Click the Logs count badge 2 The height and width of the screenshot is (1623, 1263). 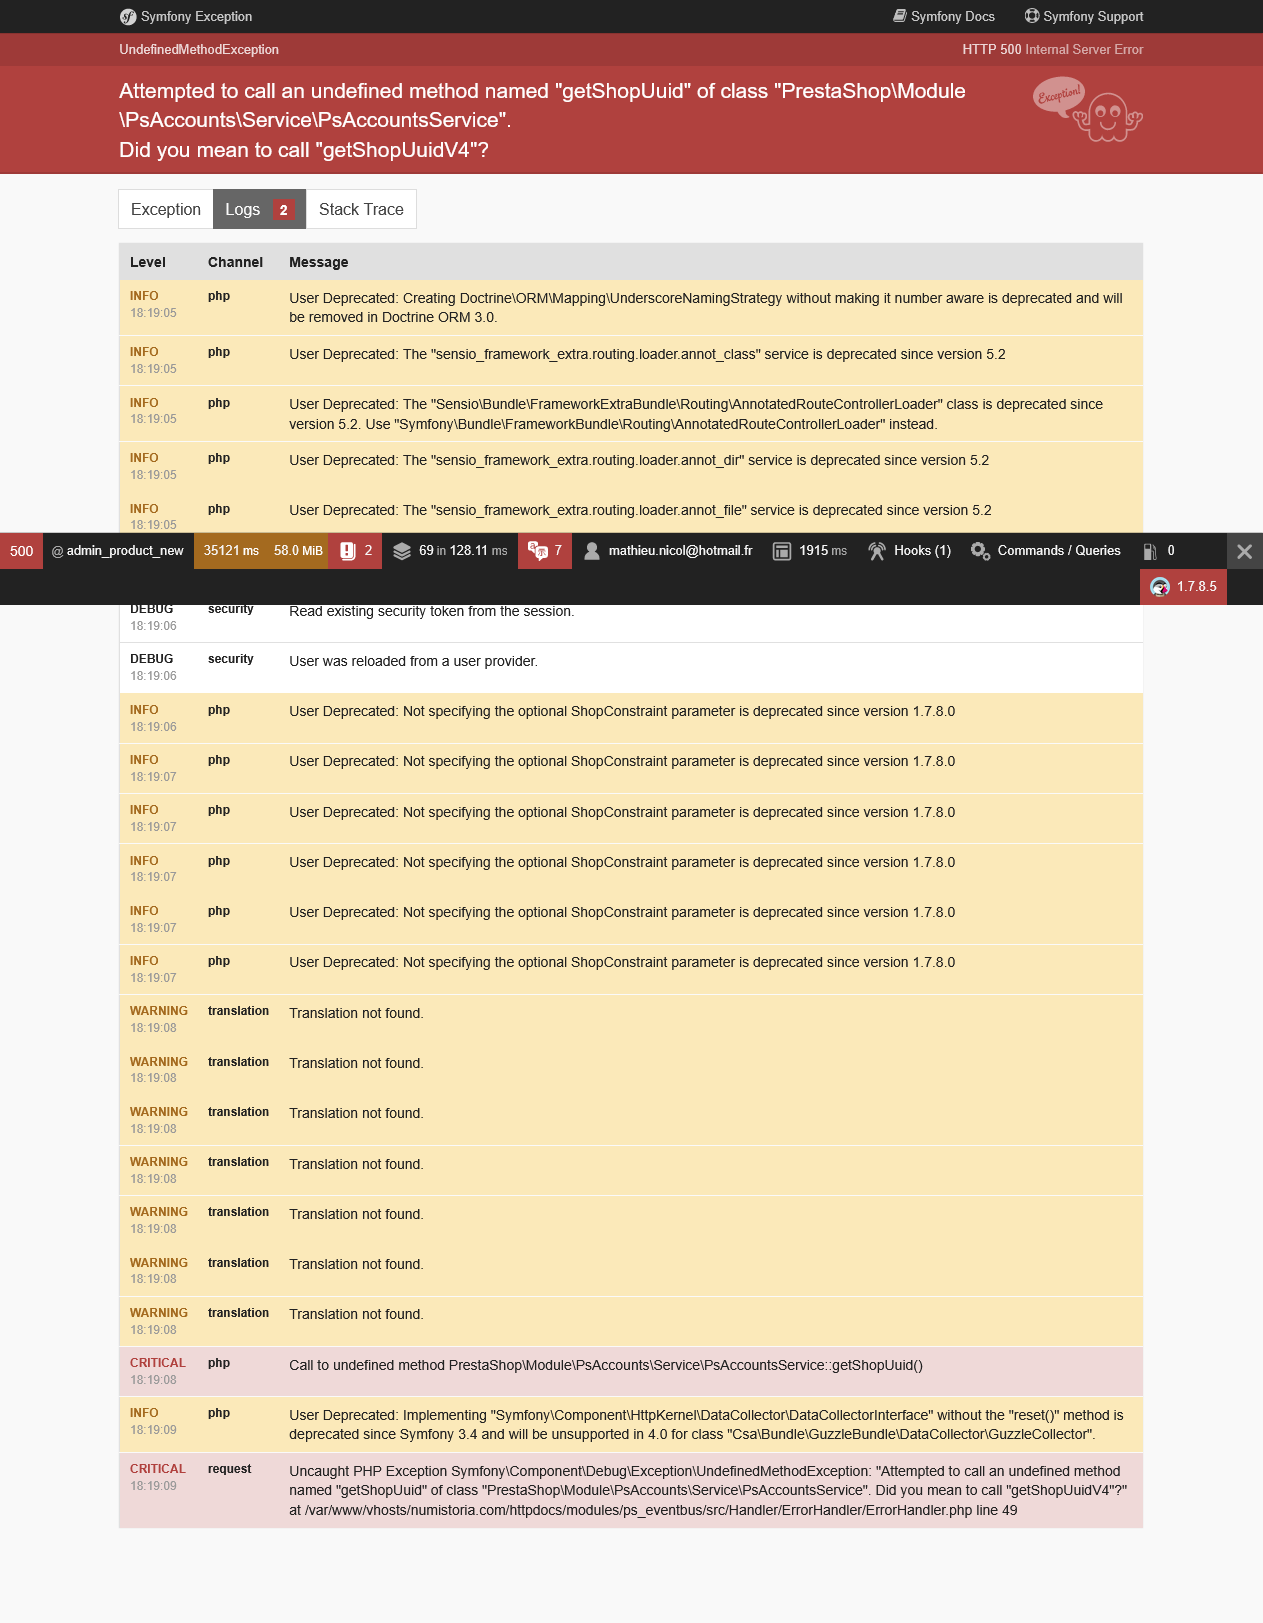tap(284, 210)
